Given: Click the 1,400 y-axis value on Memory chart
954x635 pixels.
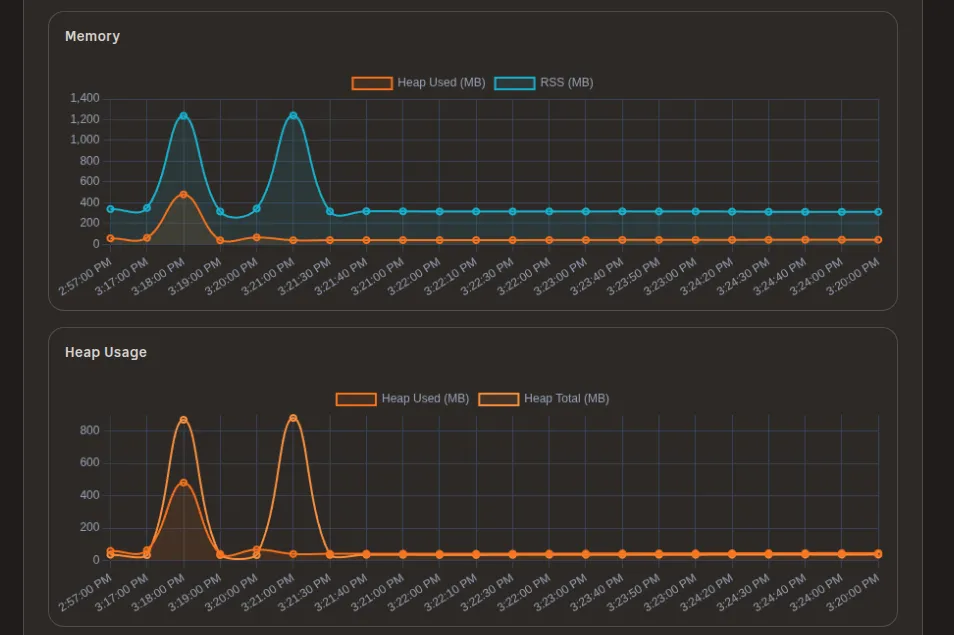Looking at the screenshot, I should pos(85,98).
